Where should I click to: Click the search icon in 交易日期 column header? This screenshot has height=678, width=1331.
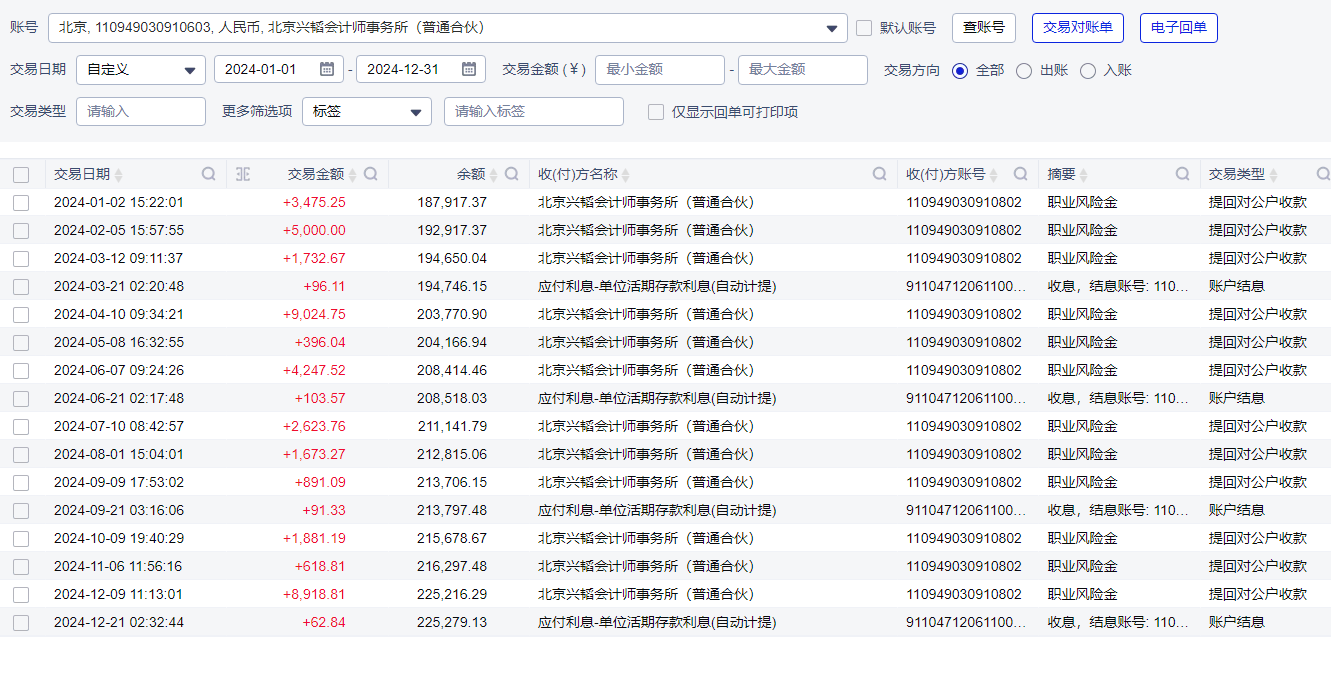(x=208, y=174)
